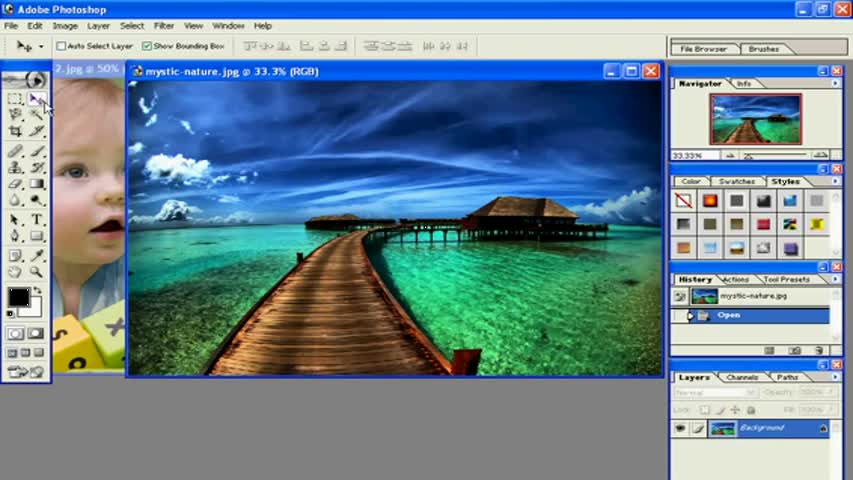Screen dimensions: 853x480
Task: Open the File Browser tab
Action: [703, 49]
